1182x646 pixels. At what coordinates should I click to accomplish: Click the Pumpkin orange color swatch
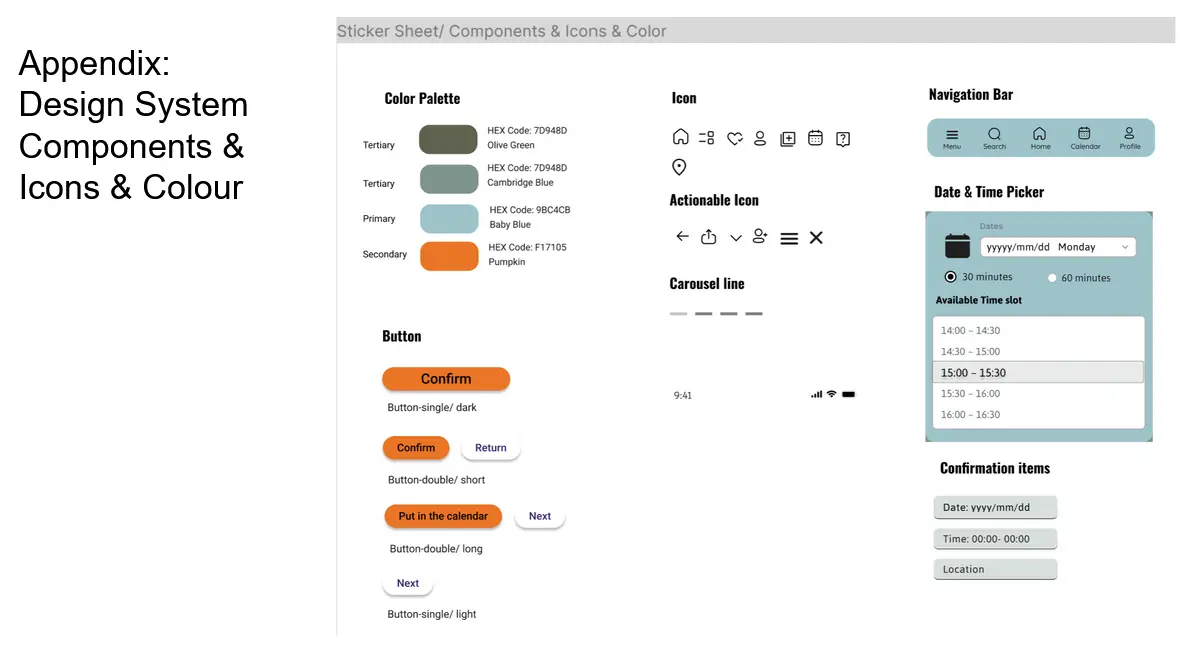click(x=449, y=256)
